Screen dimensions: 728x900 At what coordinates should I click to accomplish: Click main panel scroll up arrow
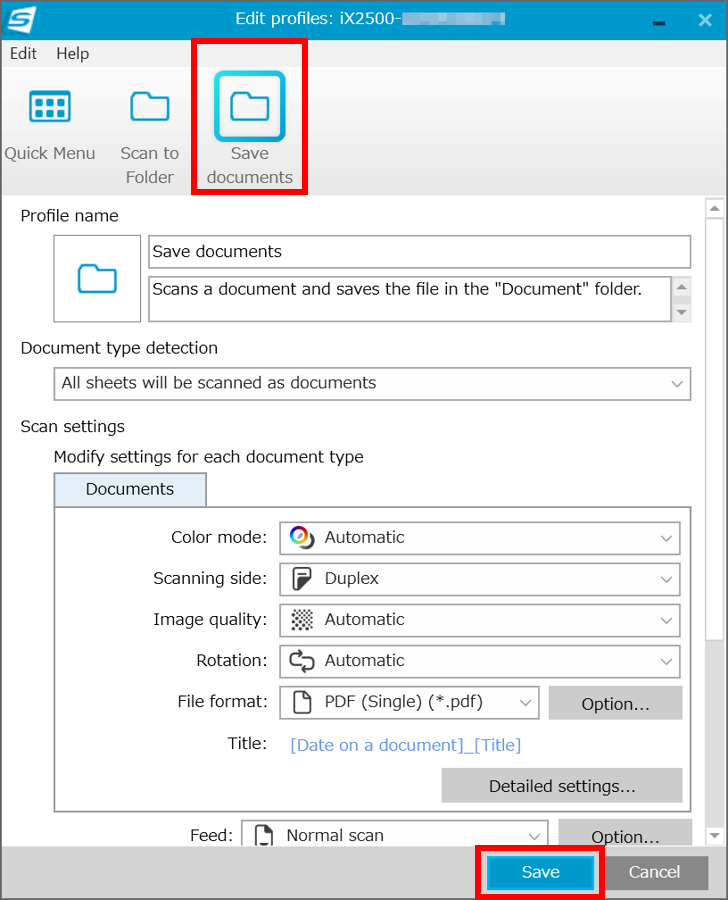point(714,208)
